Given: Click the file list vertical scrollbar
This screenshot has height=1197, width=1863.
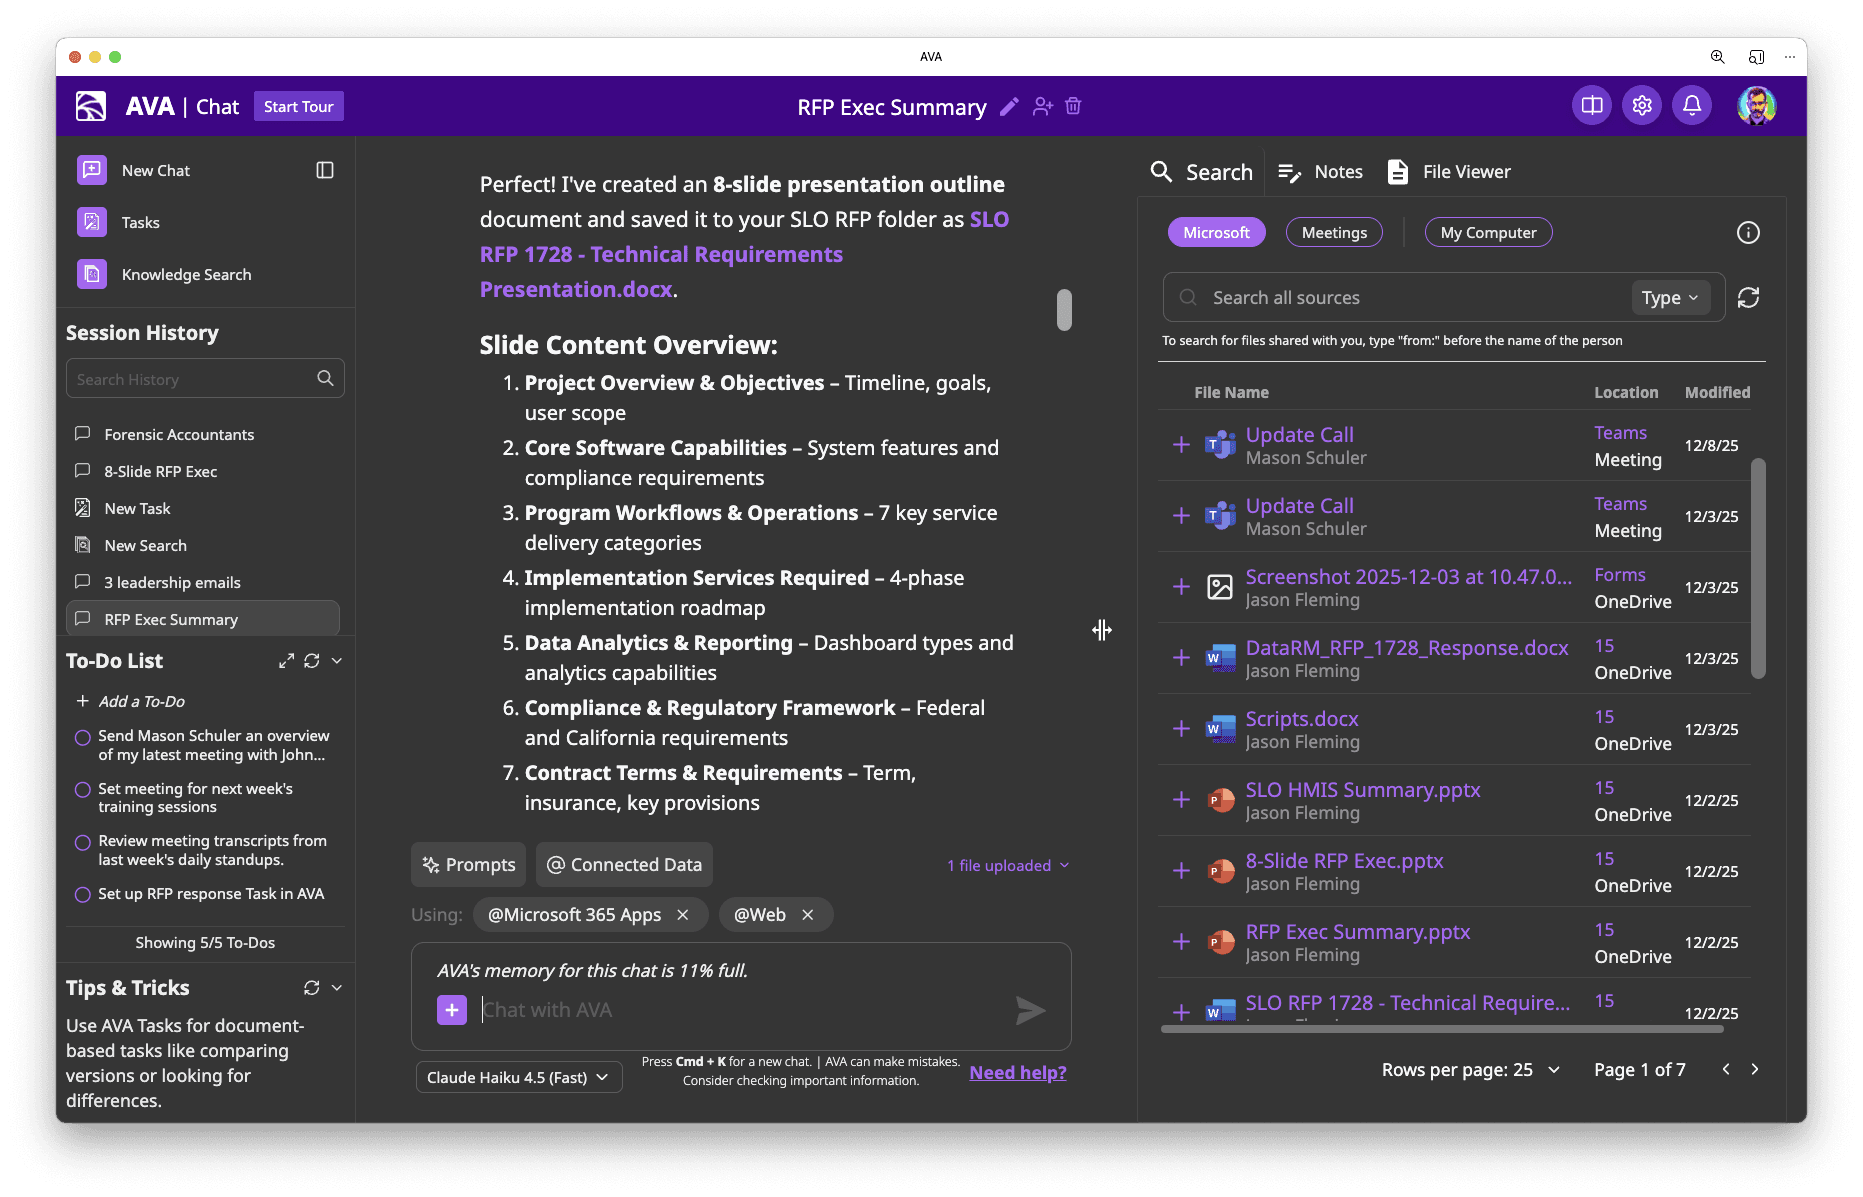Looking at the screenshot, I should tap(1758, 569).
